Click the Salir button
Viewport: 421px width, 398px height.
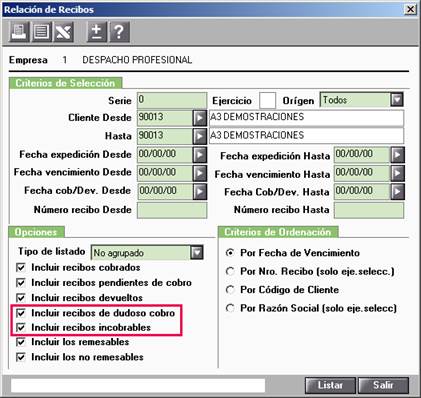(x=383, y=385)
